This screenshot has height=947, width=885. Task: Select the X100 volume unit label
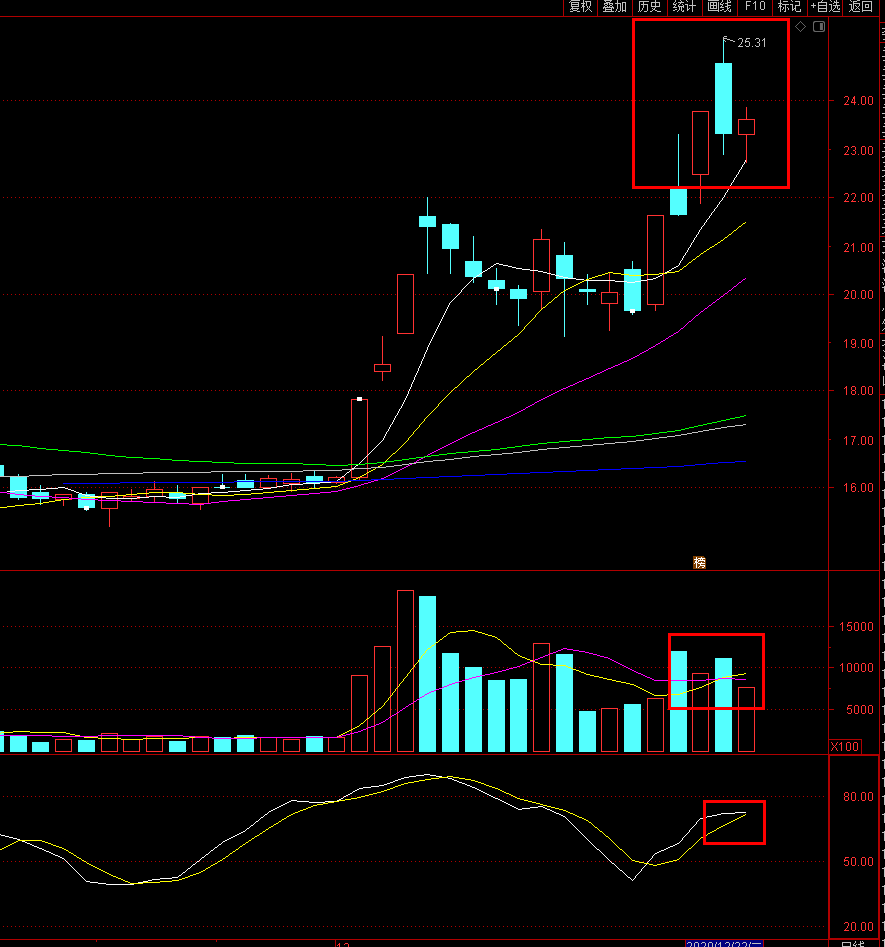pos(845,746)
